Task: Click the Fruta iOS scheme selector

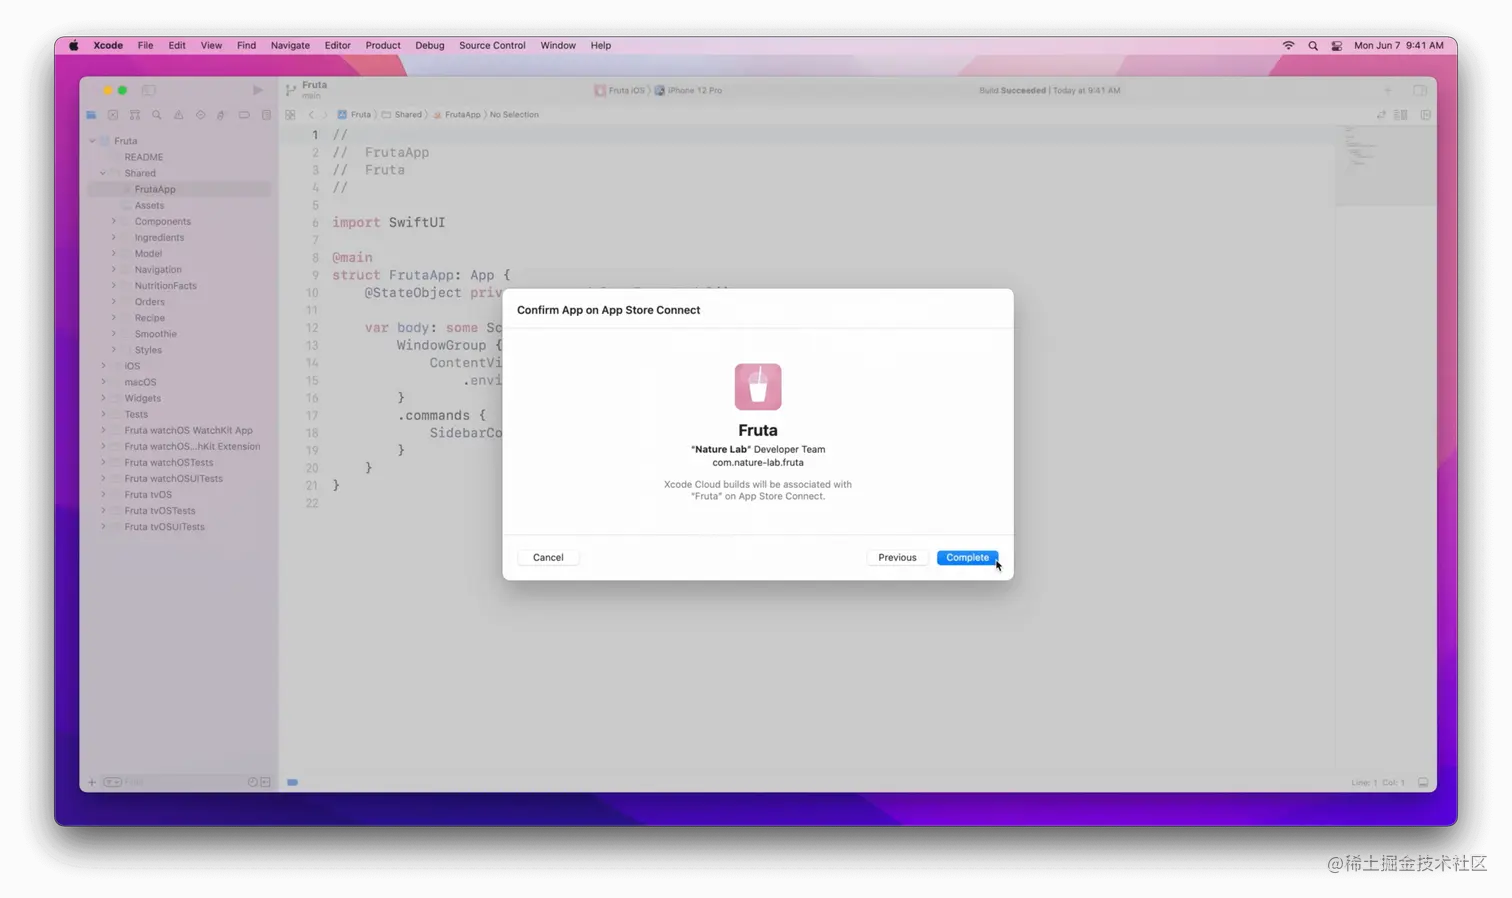Action: (620, 90)
